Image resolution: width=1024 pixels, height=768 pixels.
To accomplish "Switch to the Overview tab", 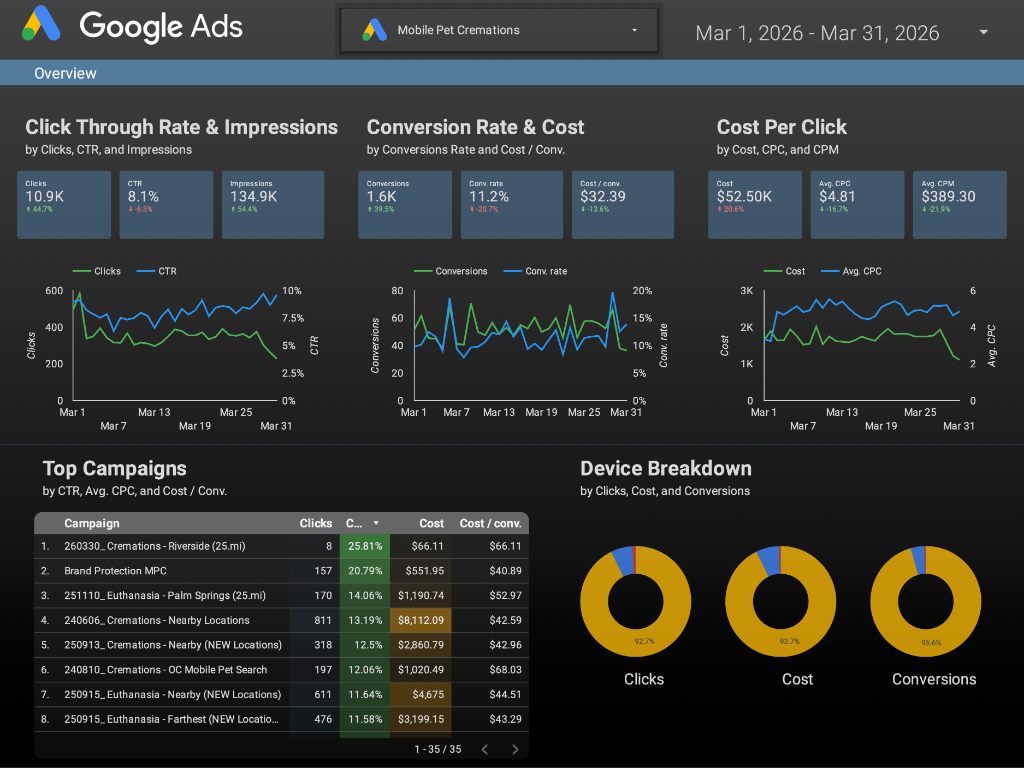I will [65, 73].
